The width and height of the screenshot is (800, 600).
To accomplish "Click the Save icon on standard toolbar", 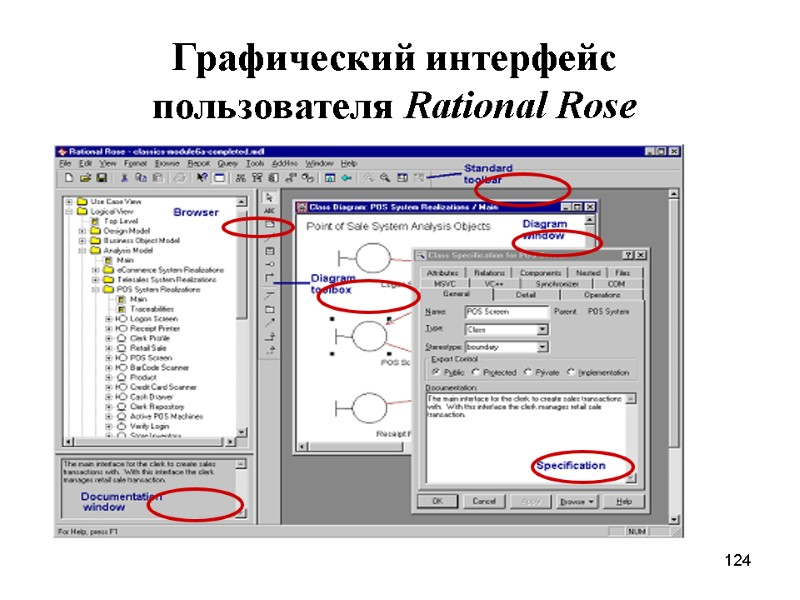I will pos(101,178).
